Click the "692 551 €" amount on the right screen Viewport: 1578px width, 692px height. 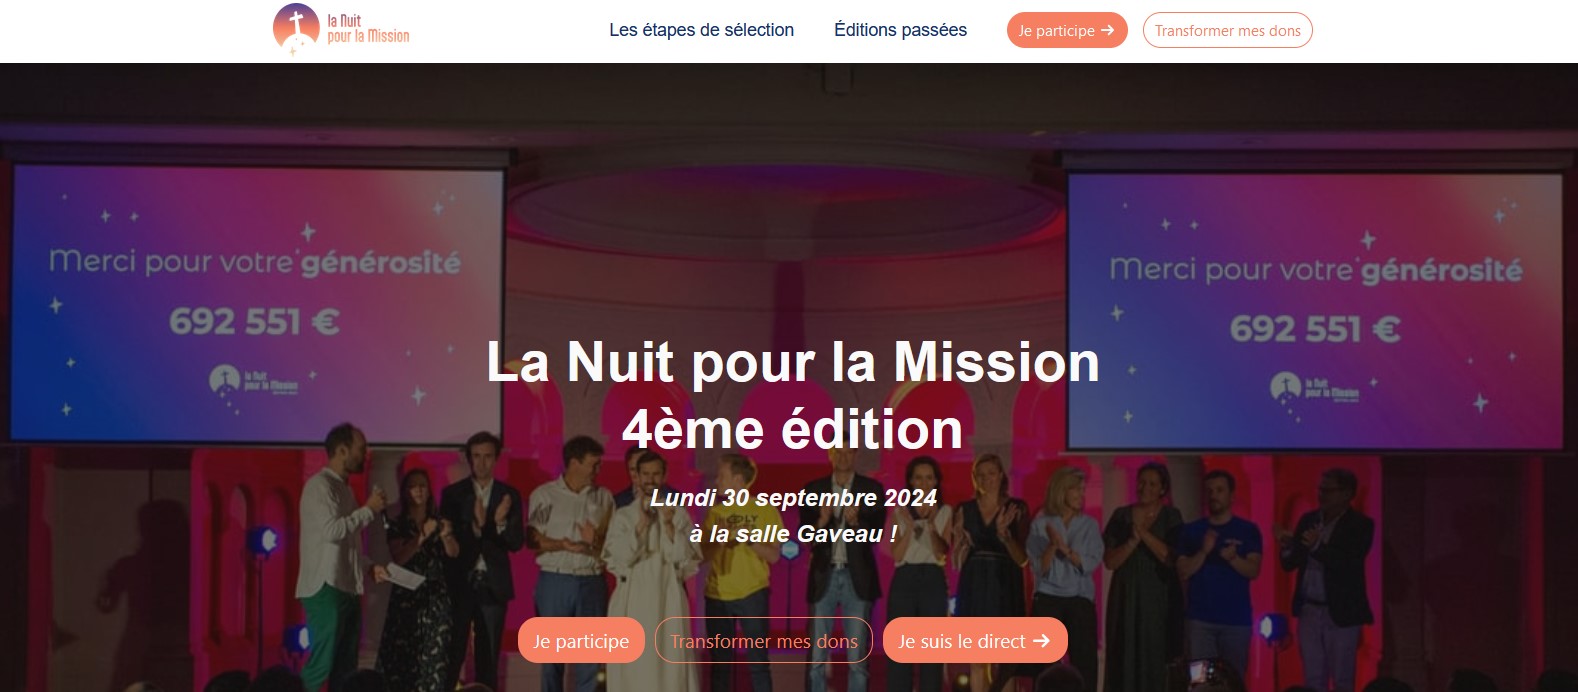(1315, 329)
